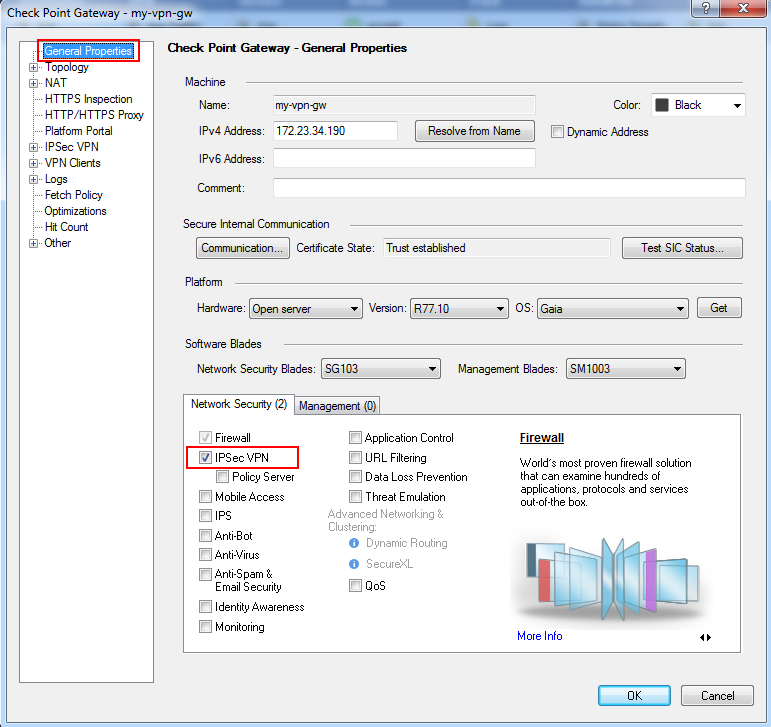Click the Cancel button
The height and width of the screenshot is (727, 771).
717,696
